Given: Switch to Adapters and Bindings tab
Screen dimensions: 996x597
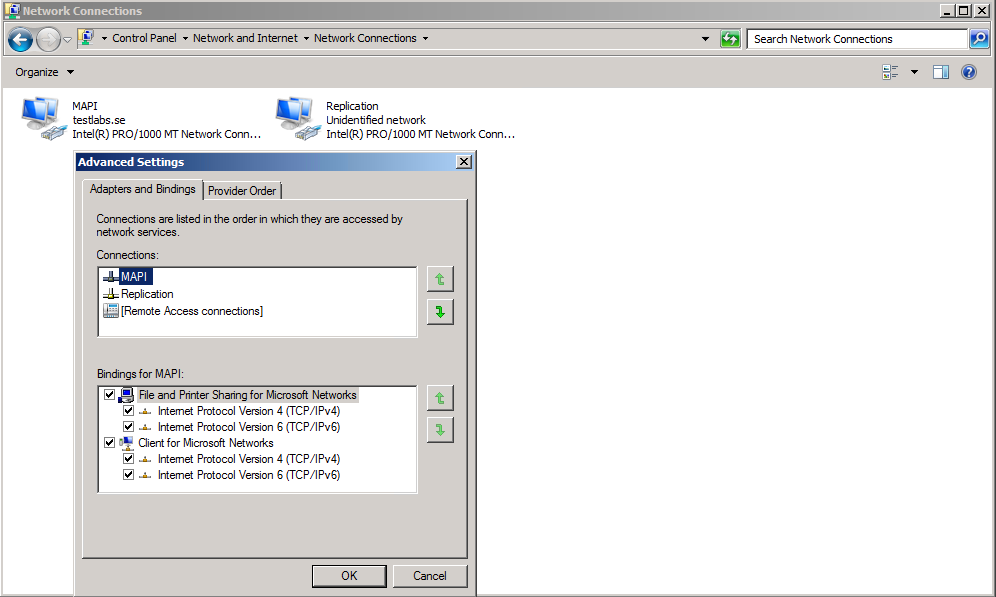Looking at the screenshot, I should coord(142,189).
